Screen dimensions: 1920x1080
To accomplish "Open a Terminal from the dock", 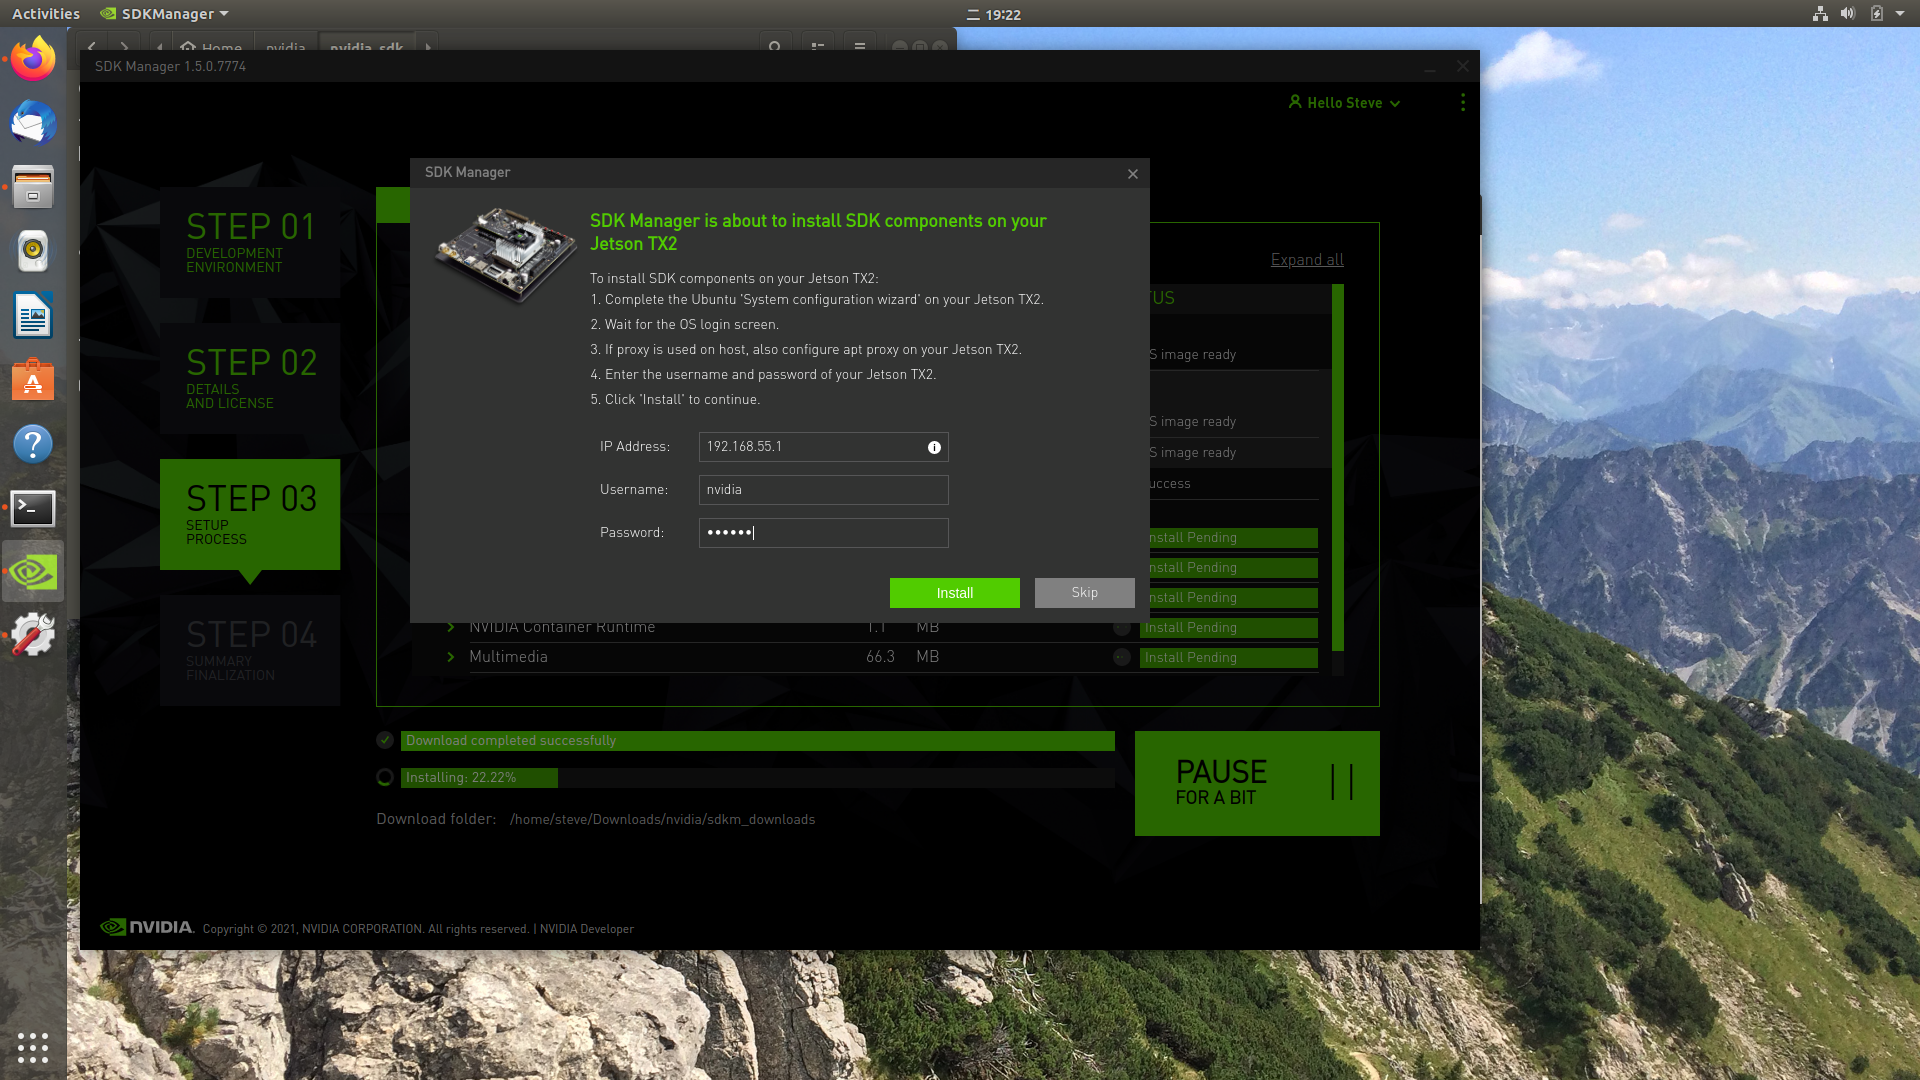I will pyautogui.click(x=33, y=508).
